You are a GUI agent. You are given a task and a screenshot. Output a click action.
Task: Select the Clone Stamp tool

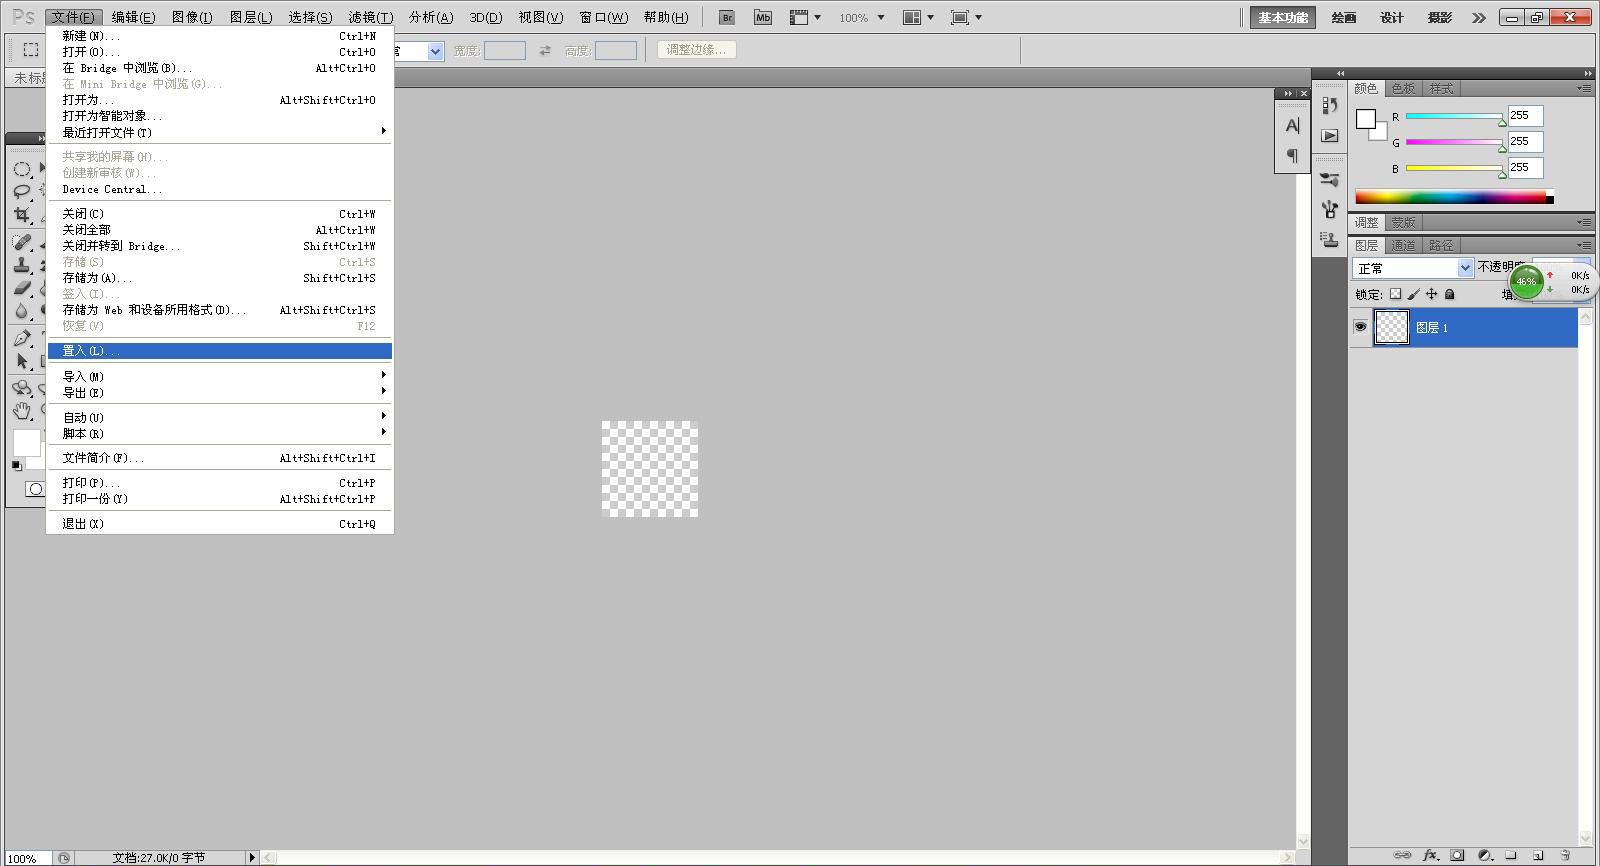point(21,265)
